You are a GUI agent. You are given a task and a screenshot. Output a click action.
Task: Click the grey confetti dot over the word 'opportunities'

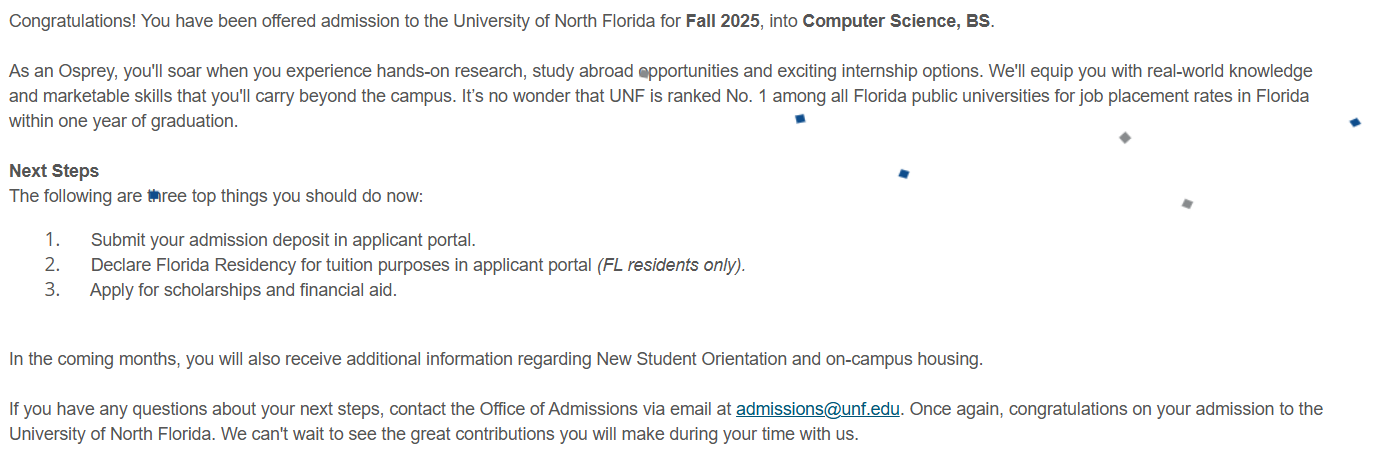[644, 73]
